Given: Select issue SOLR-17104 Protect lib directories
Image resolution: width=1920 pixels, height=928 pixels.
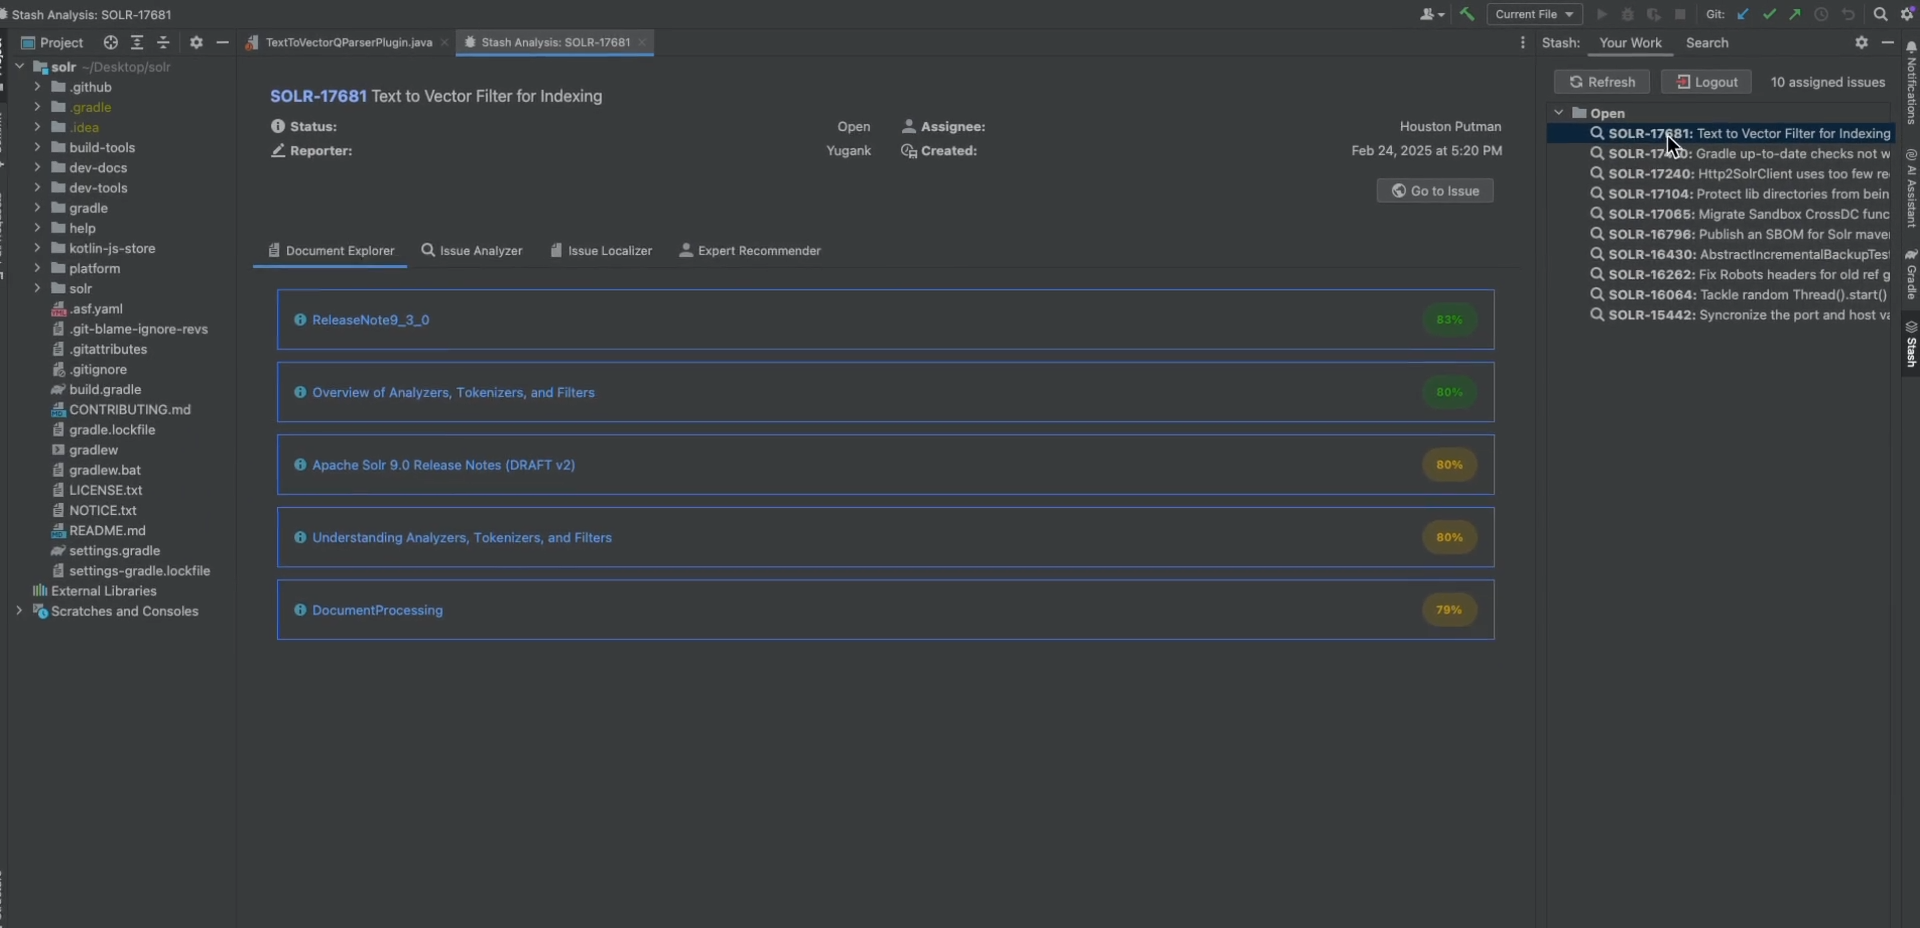Looking at the screenshot, I should click(1739, 194).
